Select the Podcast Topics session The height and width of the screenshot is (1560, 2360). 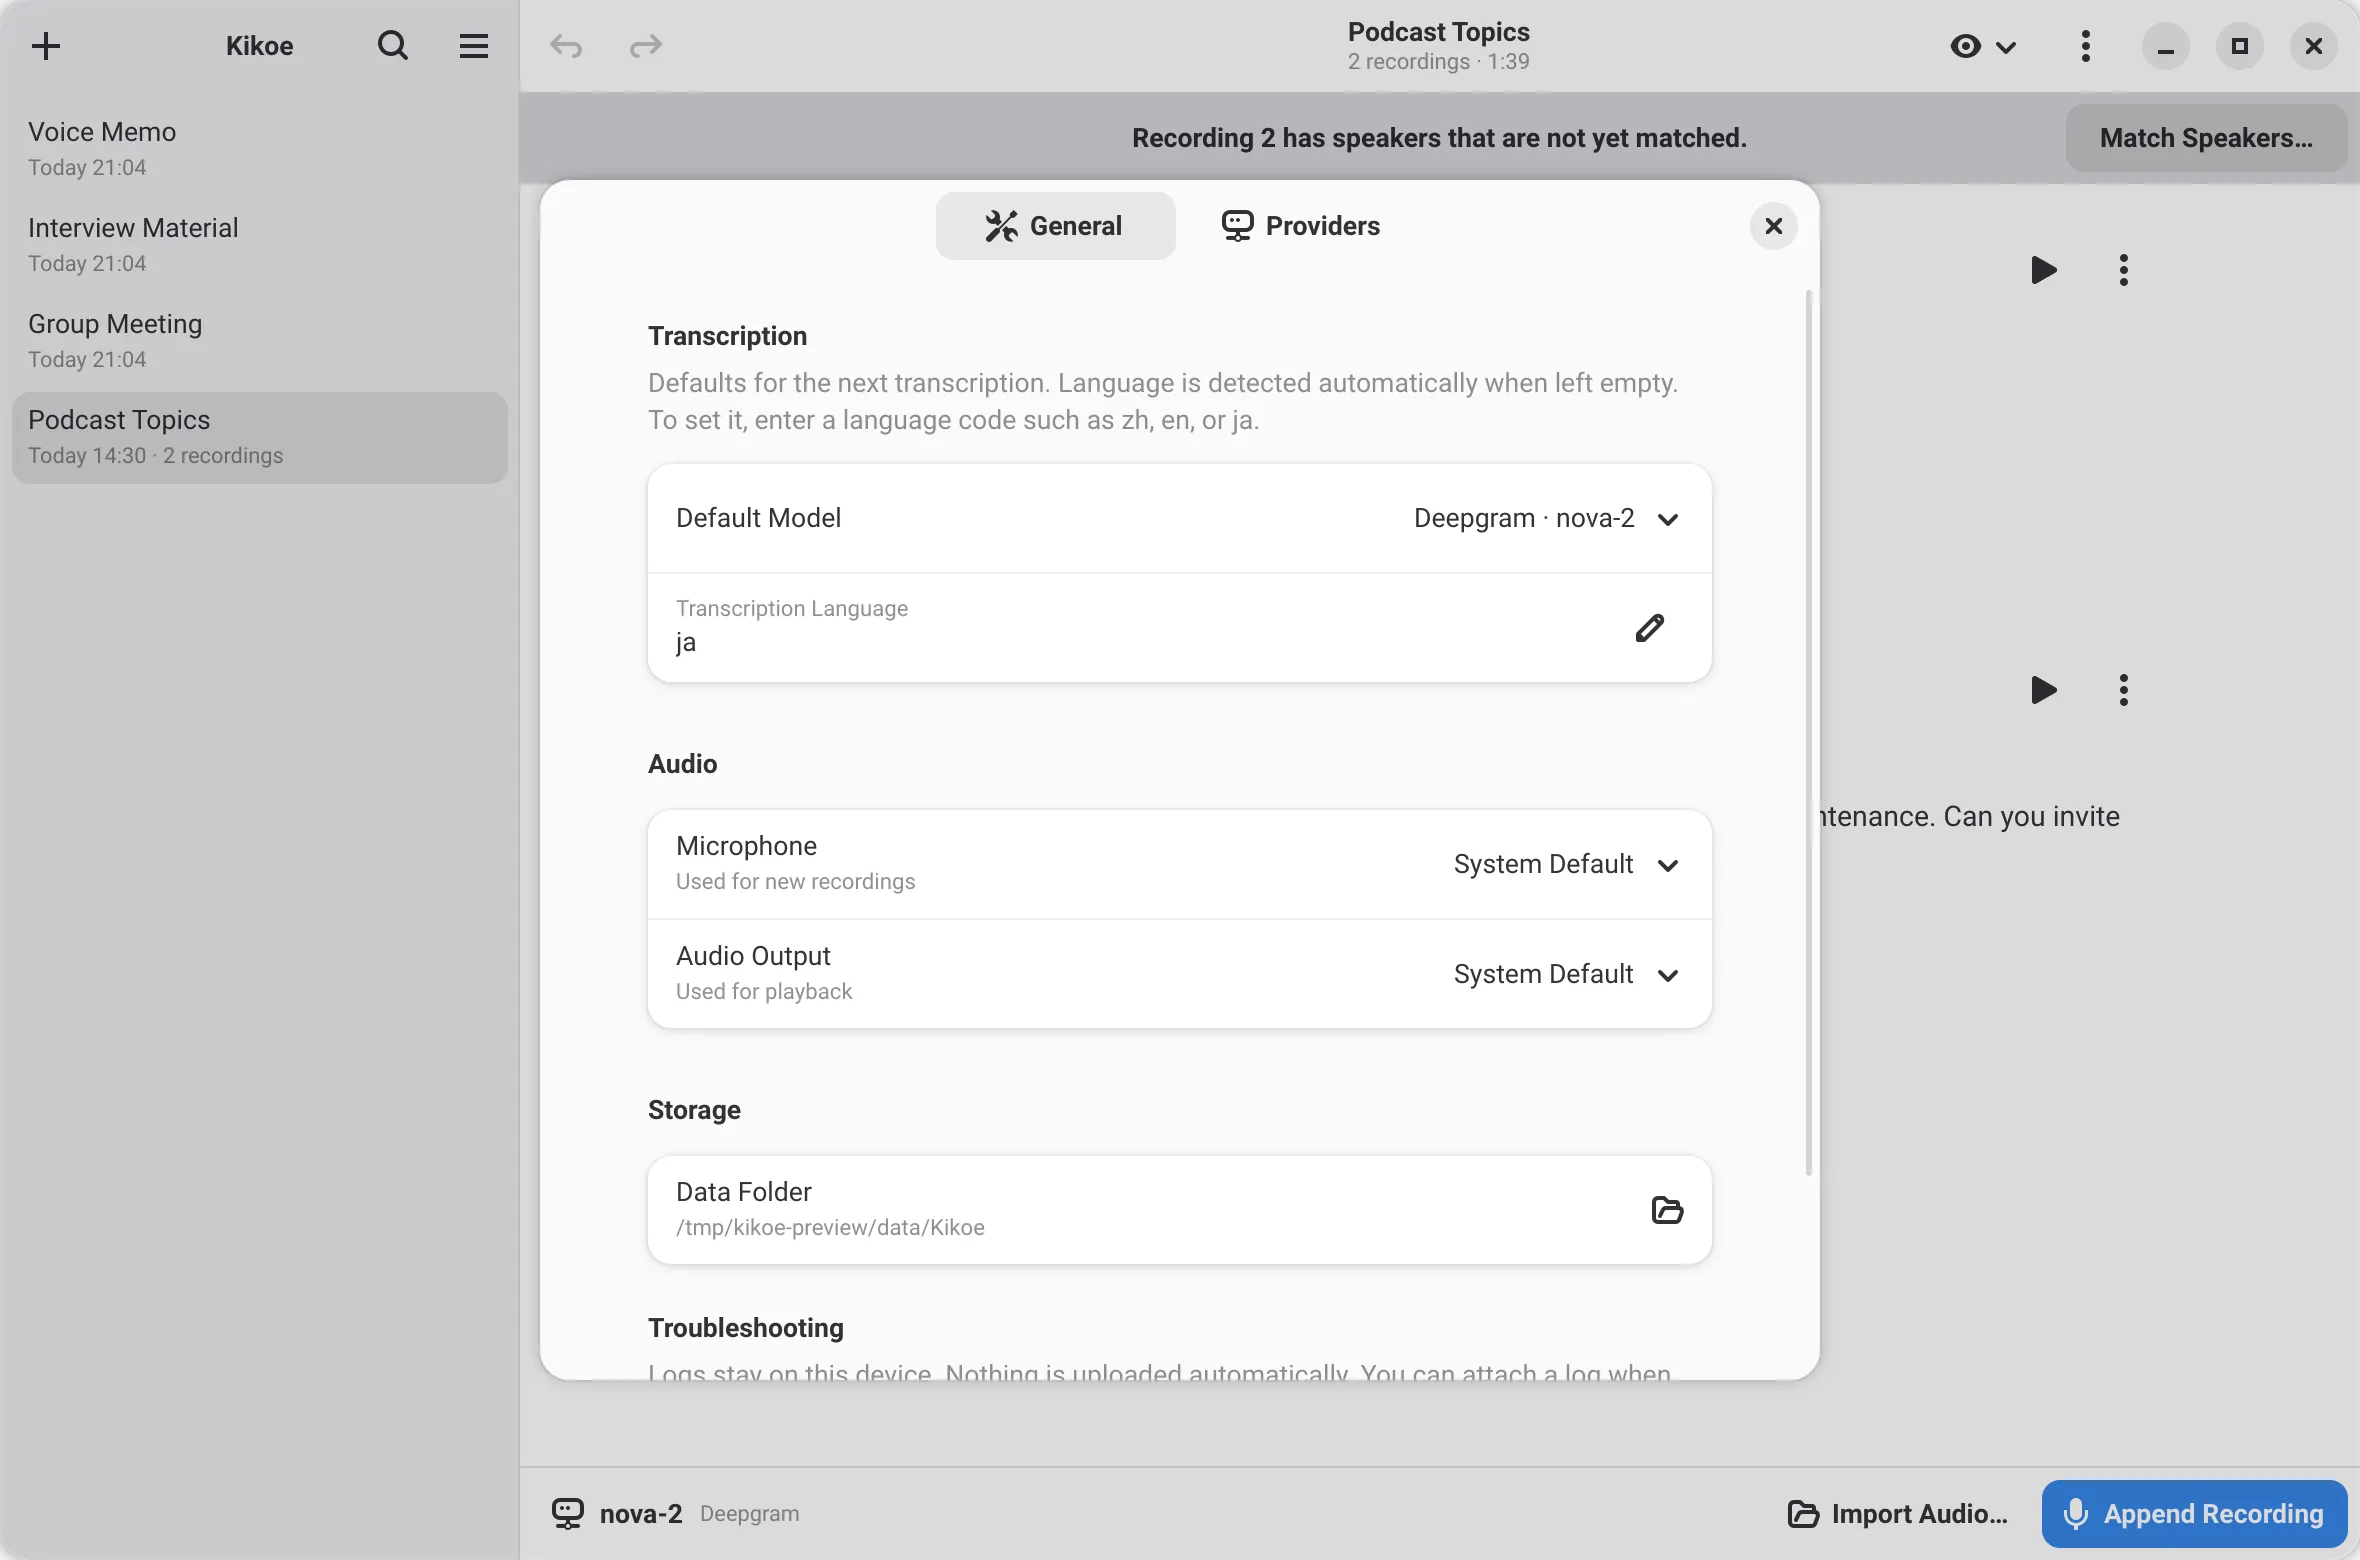coord(260,437)
